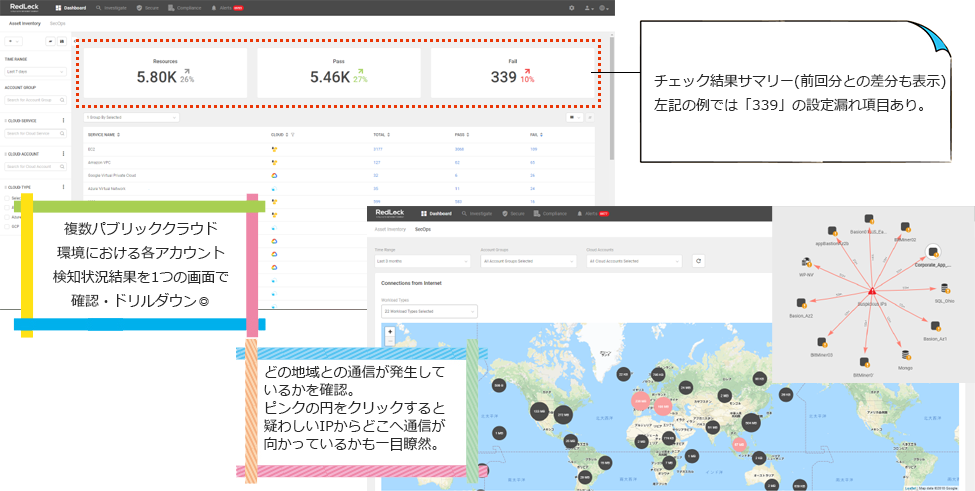Open All Account Groups Selected dropdown
This screenshot has height=491, width=975.
pos(529,261)
